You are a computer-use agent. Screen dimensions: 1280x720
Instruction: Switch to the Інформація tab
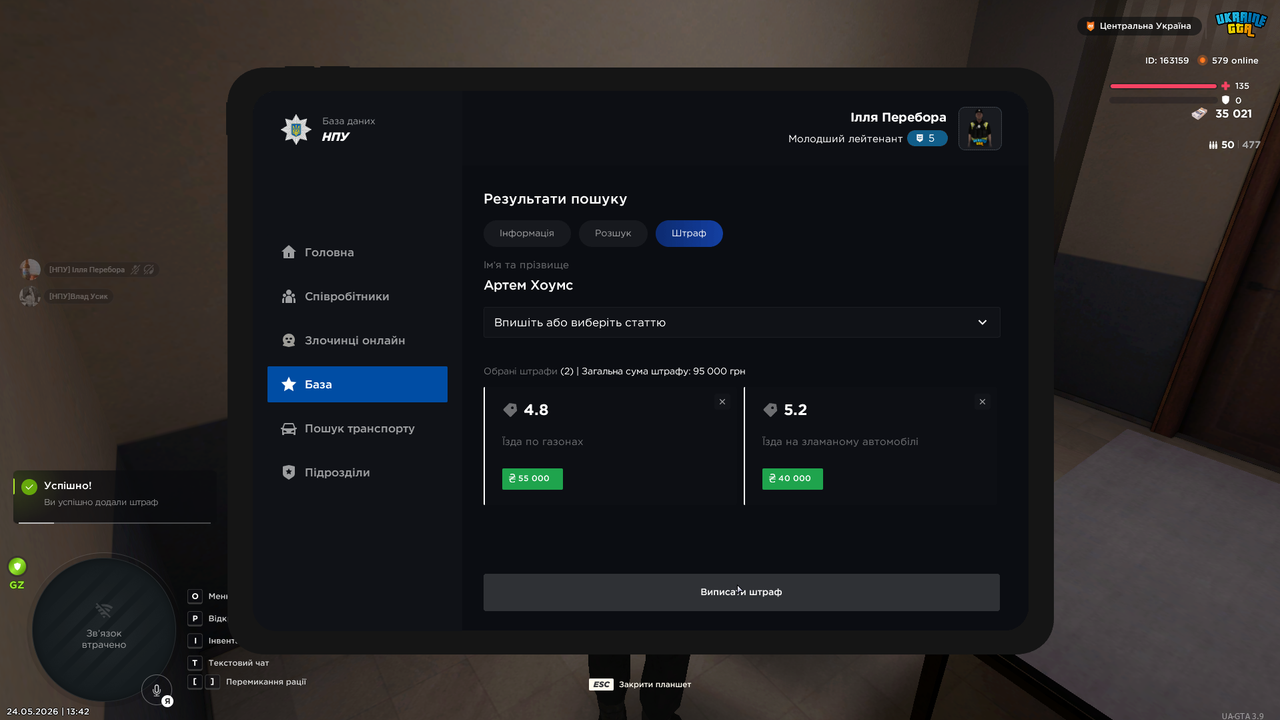(527, 233)
